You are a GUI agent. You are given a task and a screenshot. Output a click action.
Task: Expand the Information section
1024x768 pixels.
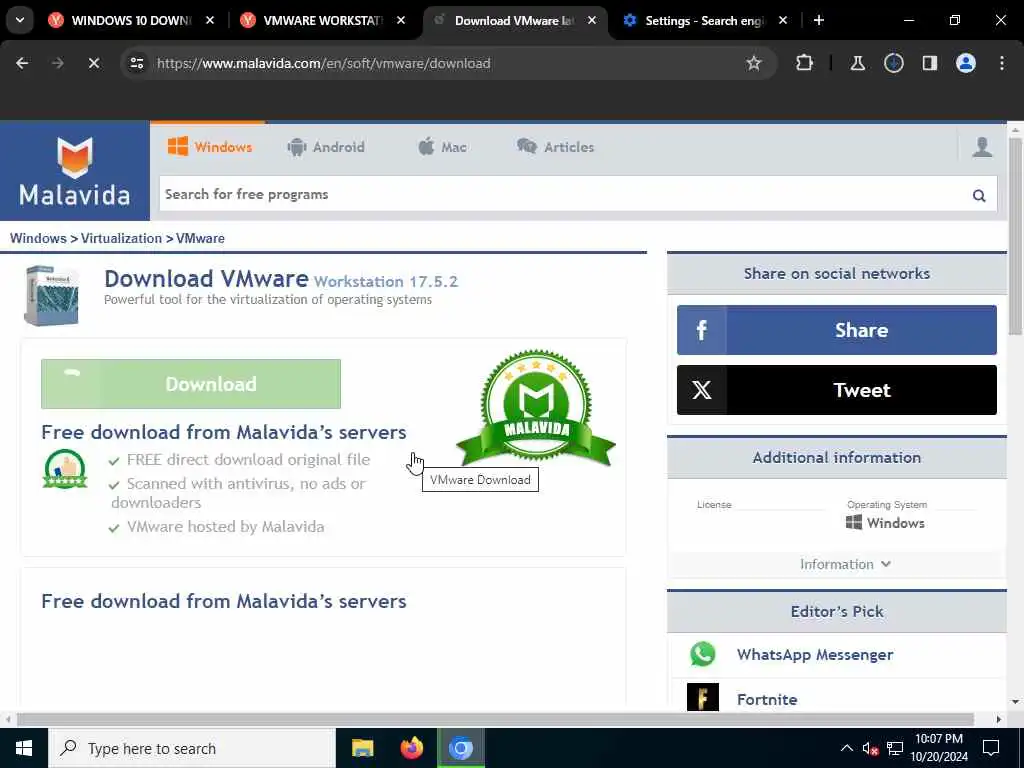pyautogui.click(x=845, y=564)
